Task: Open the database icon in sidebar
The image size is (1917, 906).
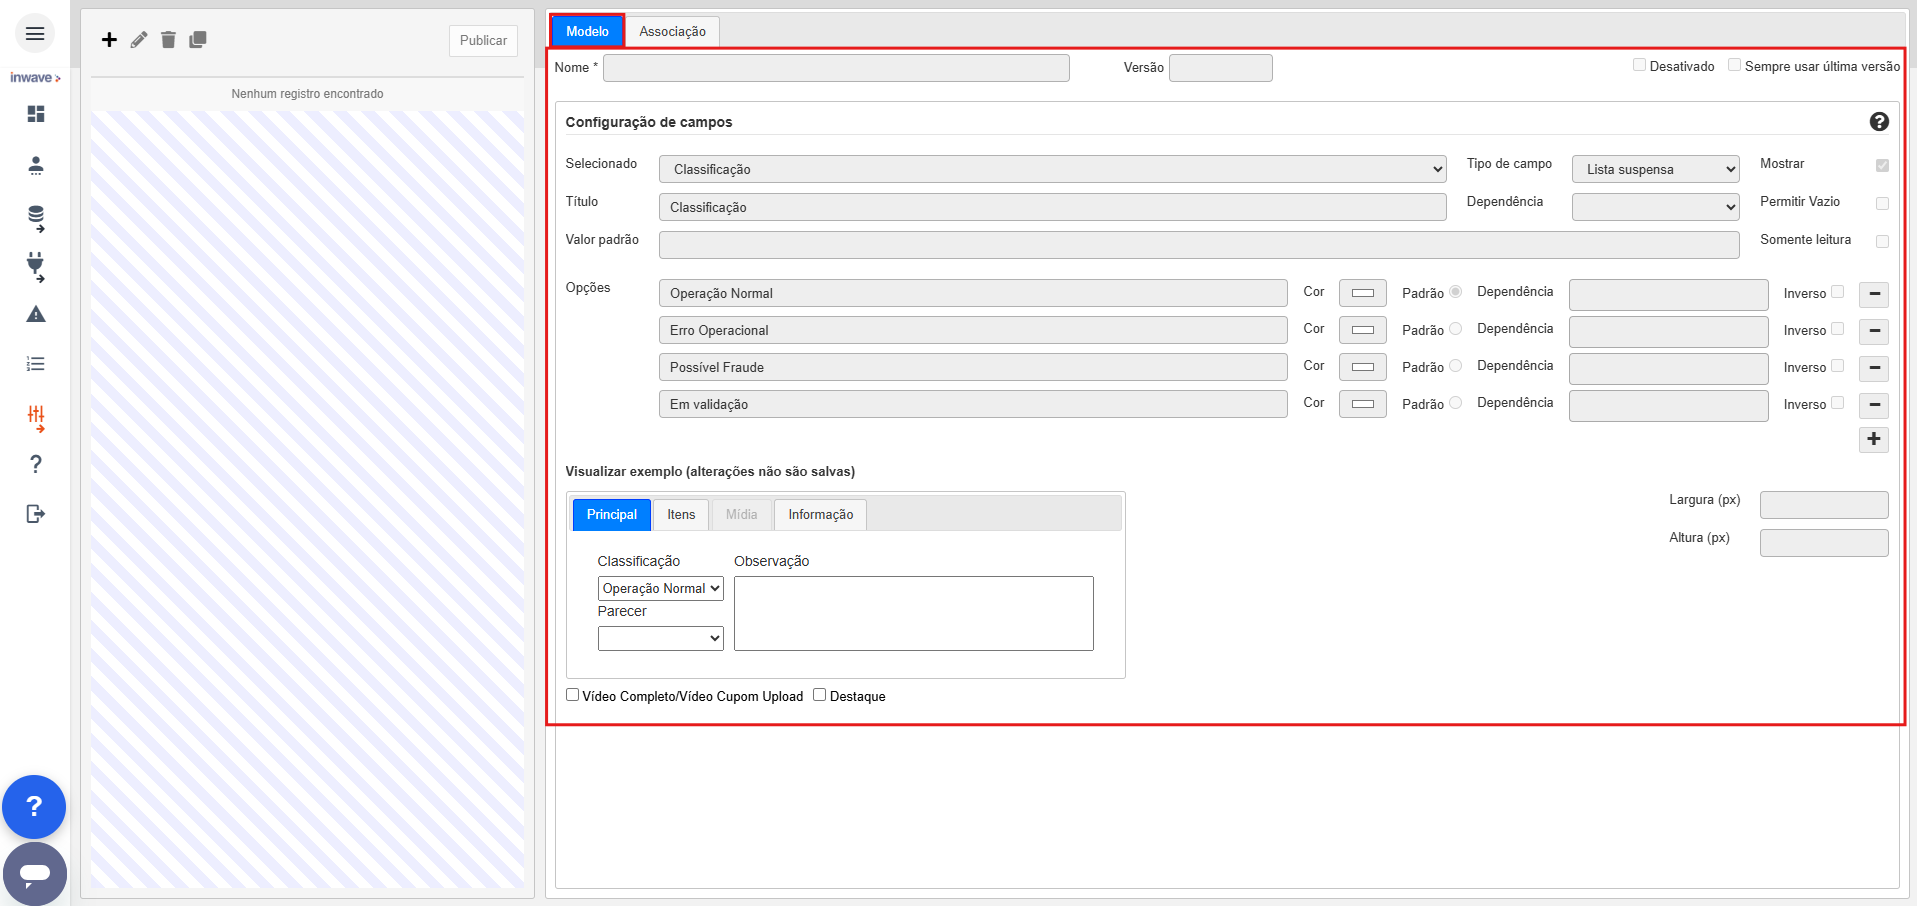Action: click(x=36, y=218)
